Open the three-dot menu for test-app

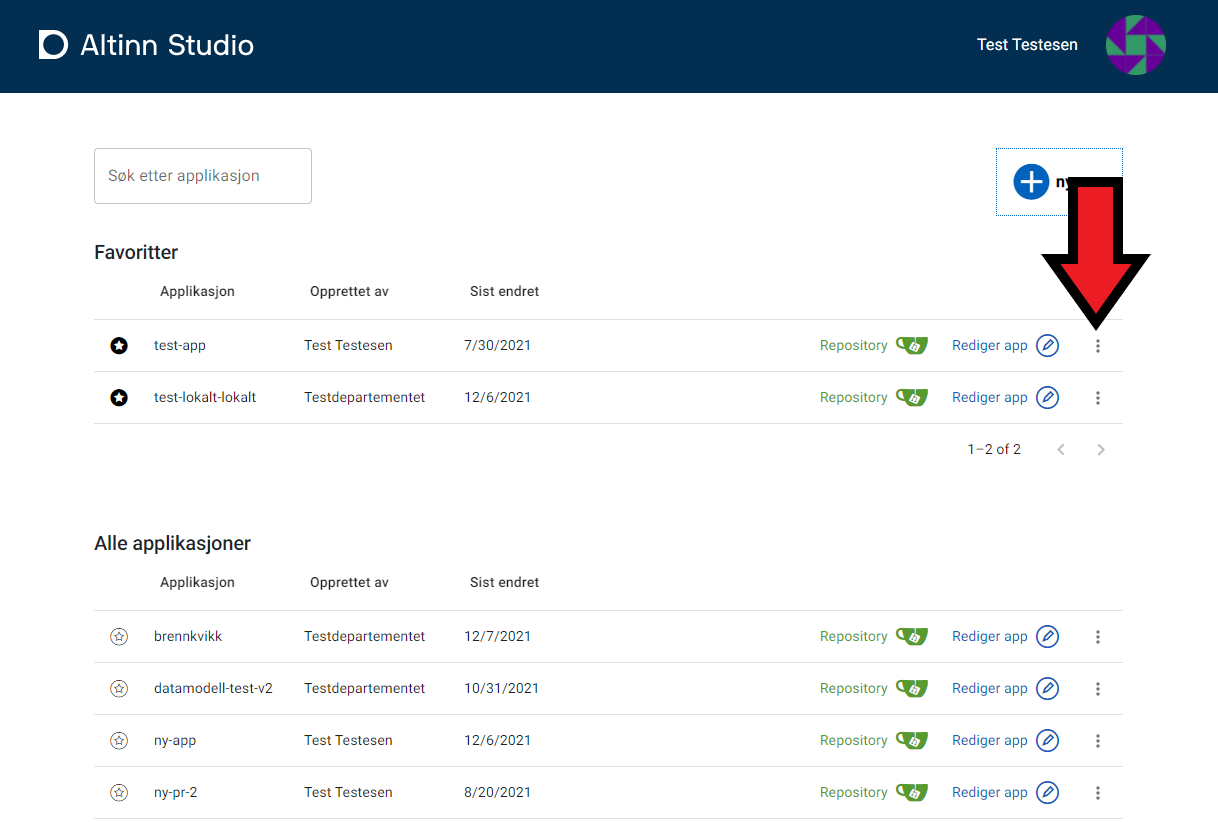point(1097,346)
